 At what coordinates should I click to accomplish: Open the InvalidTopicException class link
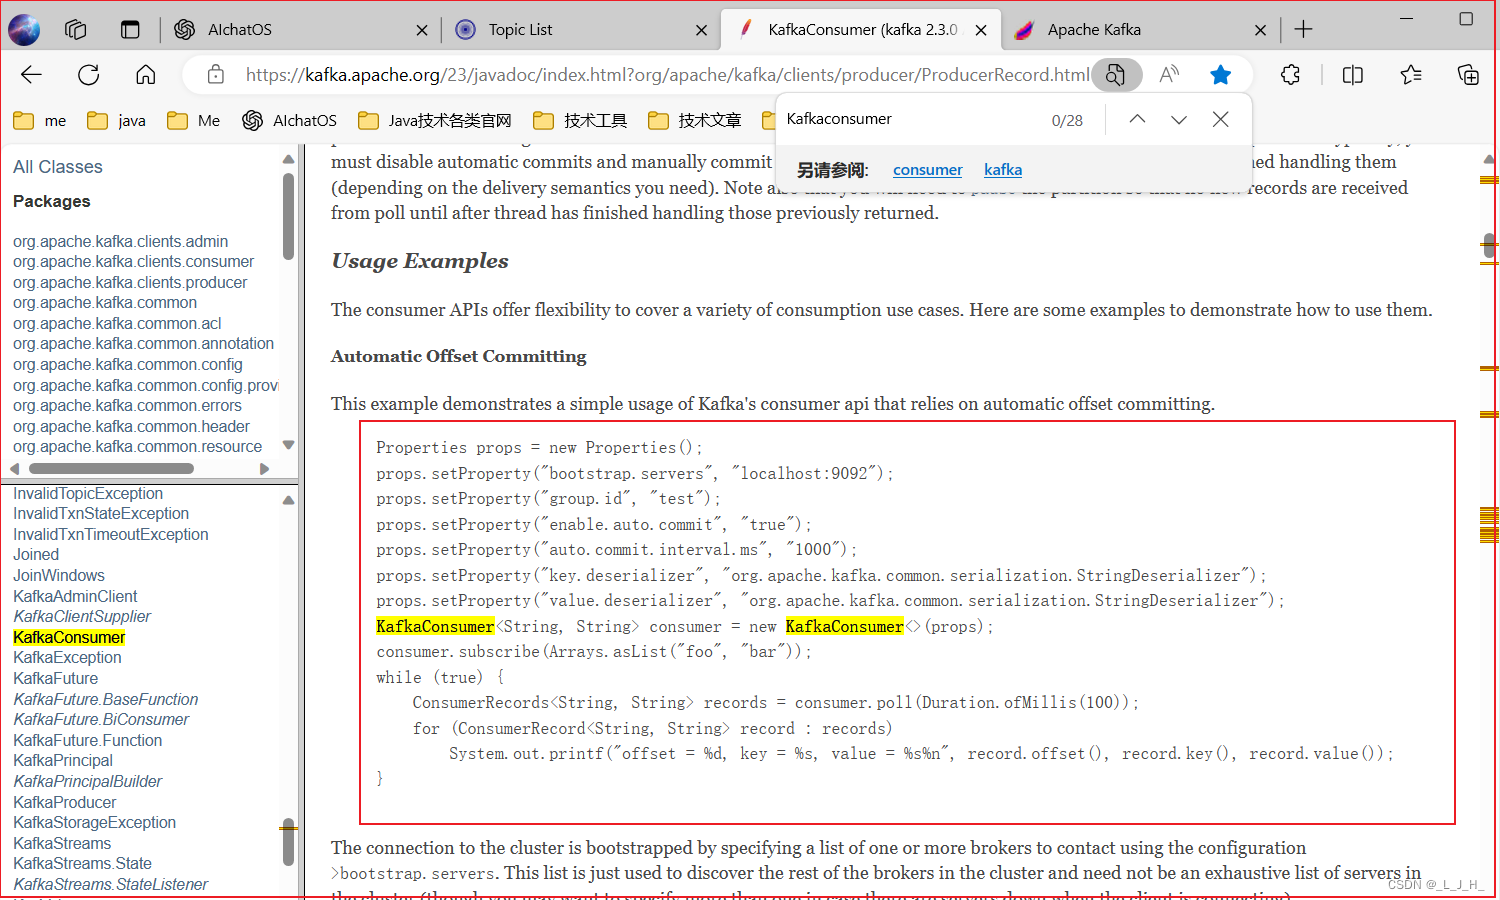point(88,494)
